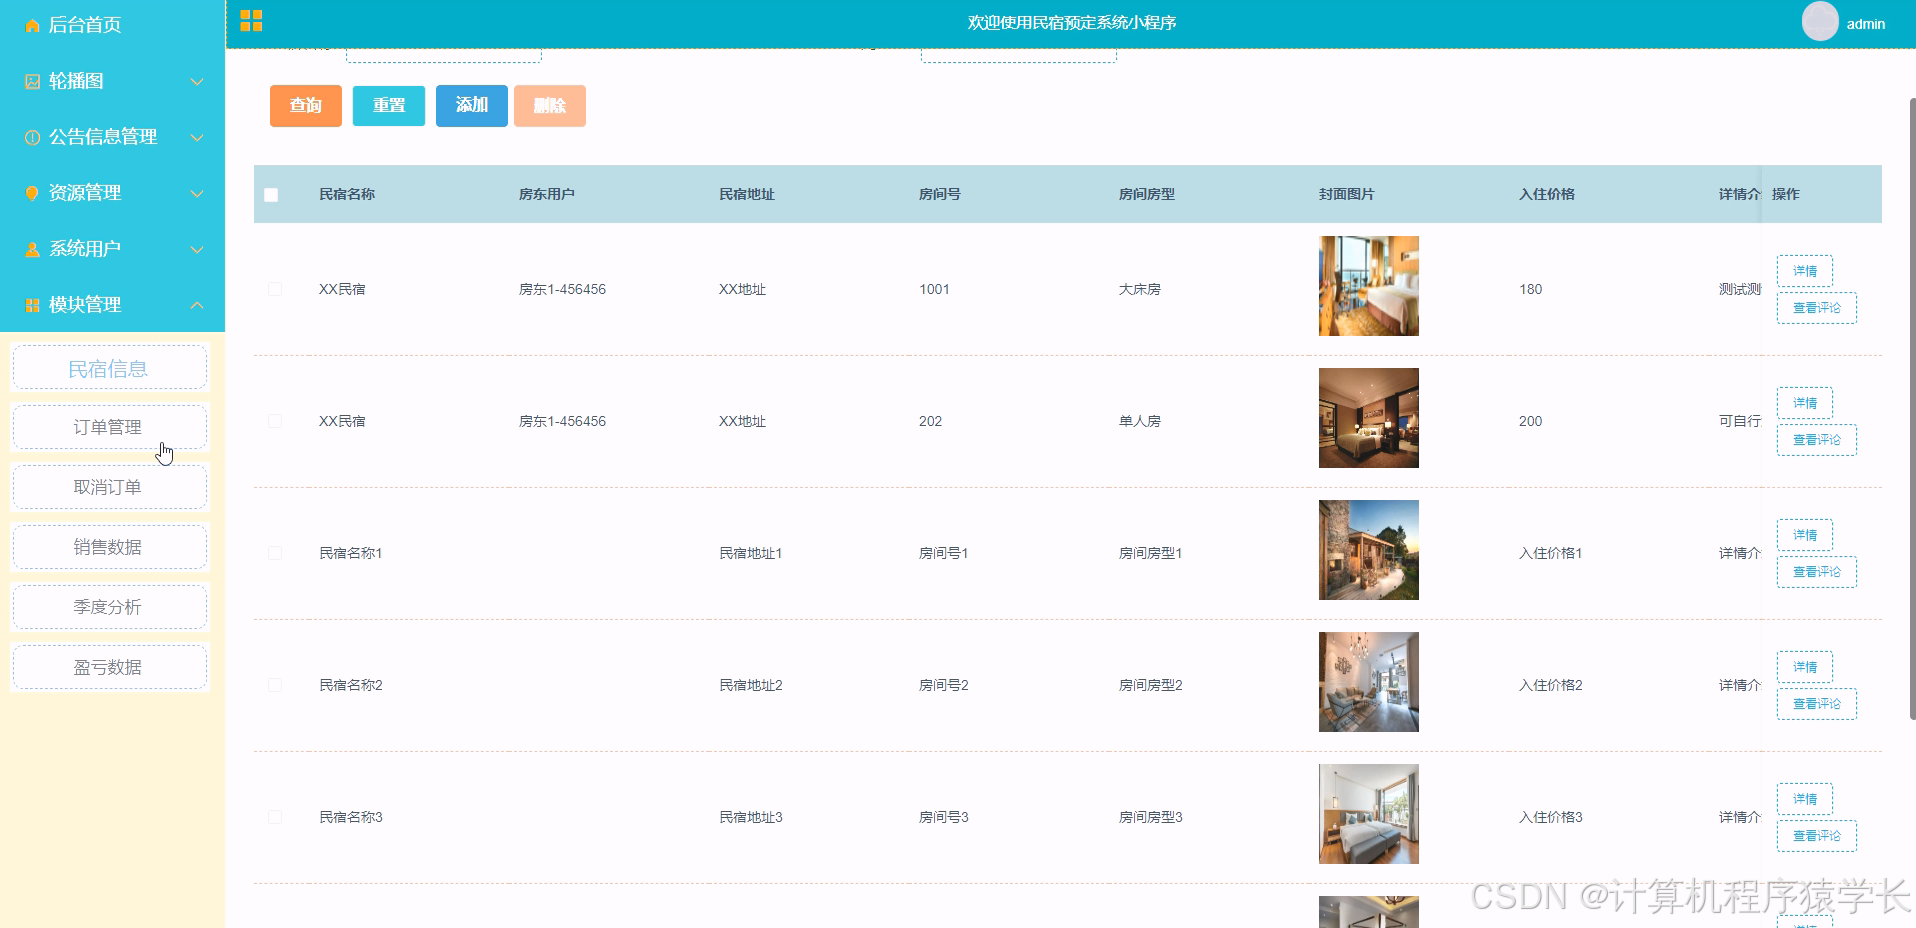Click the orange grid icon in header

(x=251, y=20)
